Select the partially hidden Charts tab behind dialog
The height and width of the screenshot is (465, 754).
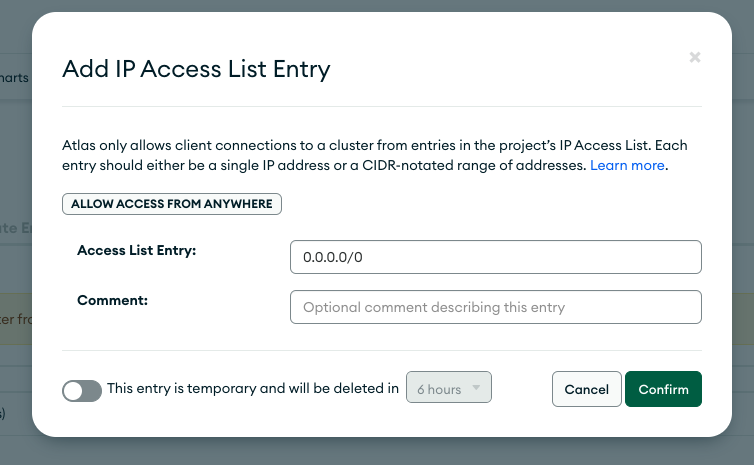pyautogui.click(x=15, y=77)
